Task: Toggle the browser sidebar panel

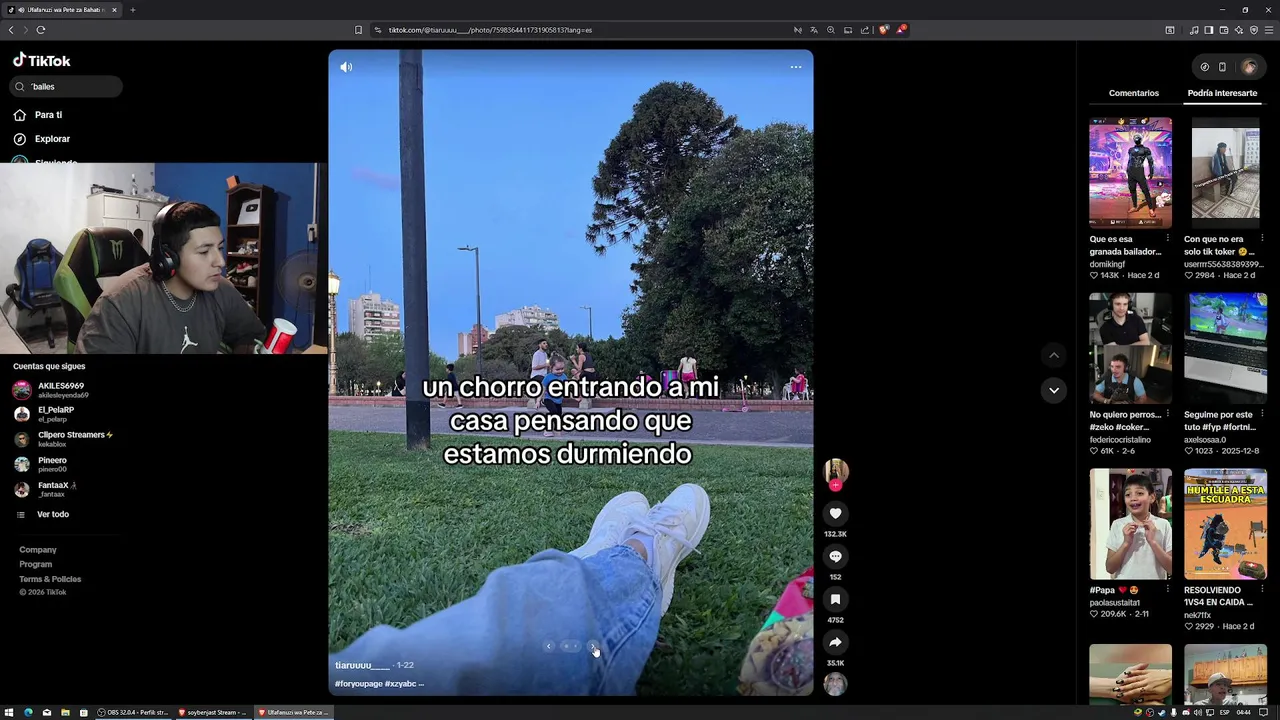Action: click(x=1208, y=30)
